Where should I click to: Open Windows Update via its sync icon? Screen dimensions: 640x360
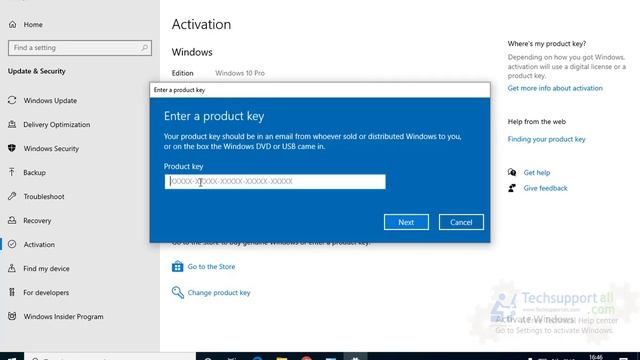tap(12, 100)
